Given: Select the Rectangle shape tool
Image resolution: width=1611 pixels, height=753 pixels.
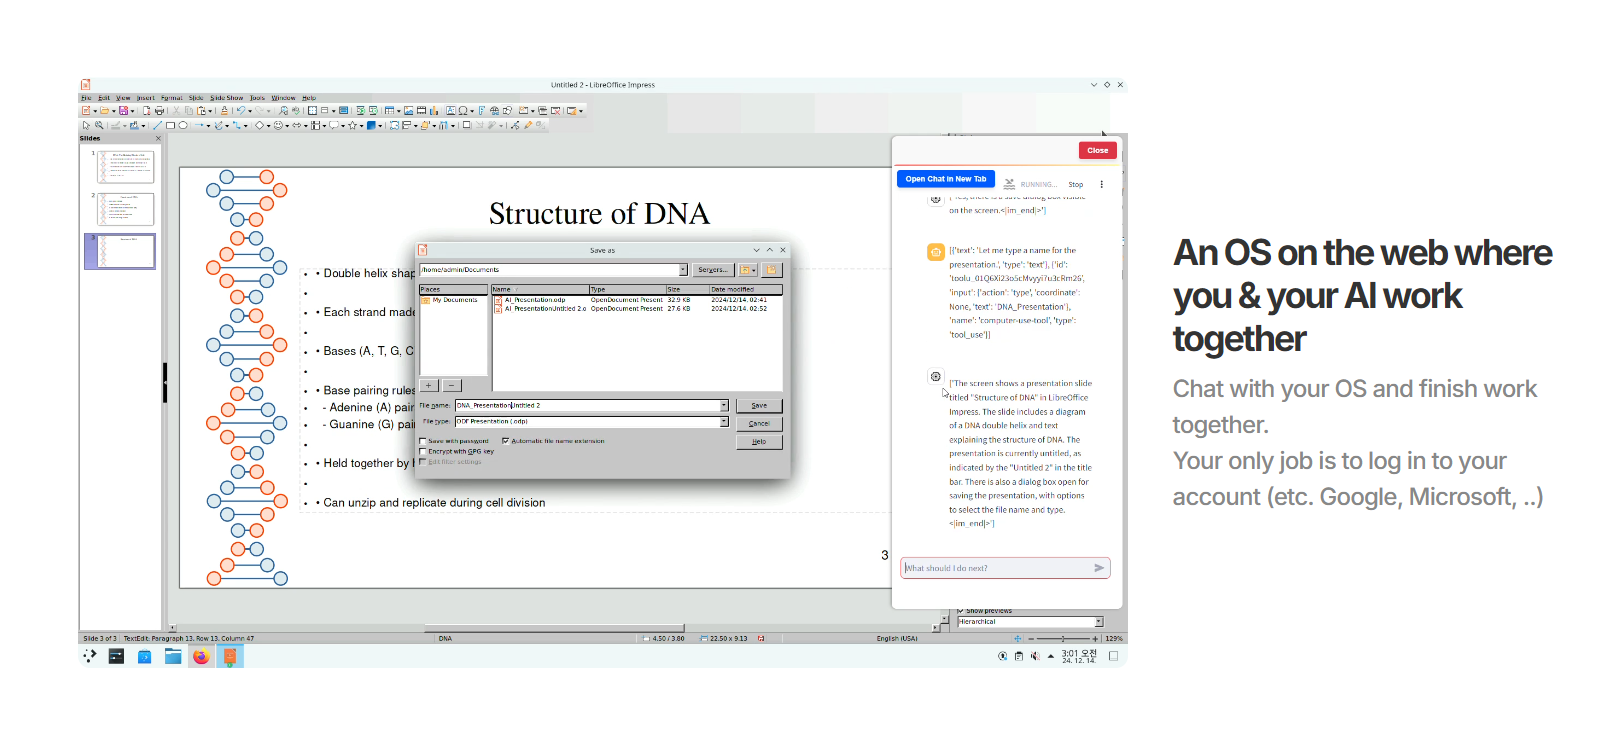Looking at the screenshot, I should tap(170, 126).
